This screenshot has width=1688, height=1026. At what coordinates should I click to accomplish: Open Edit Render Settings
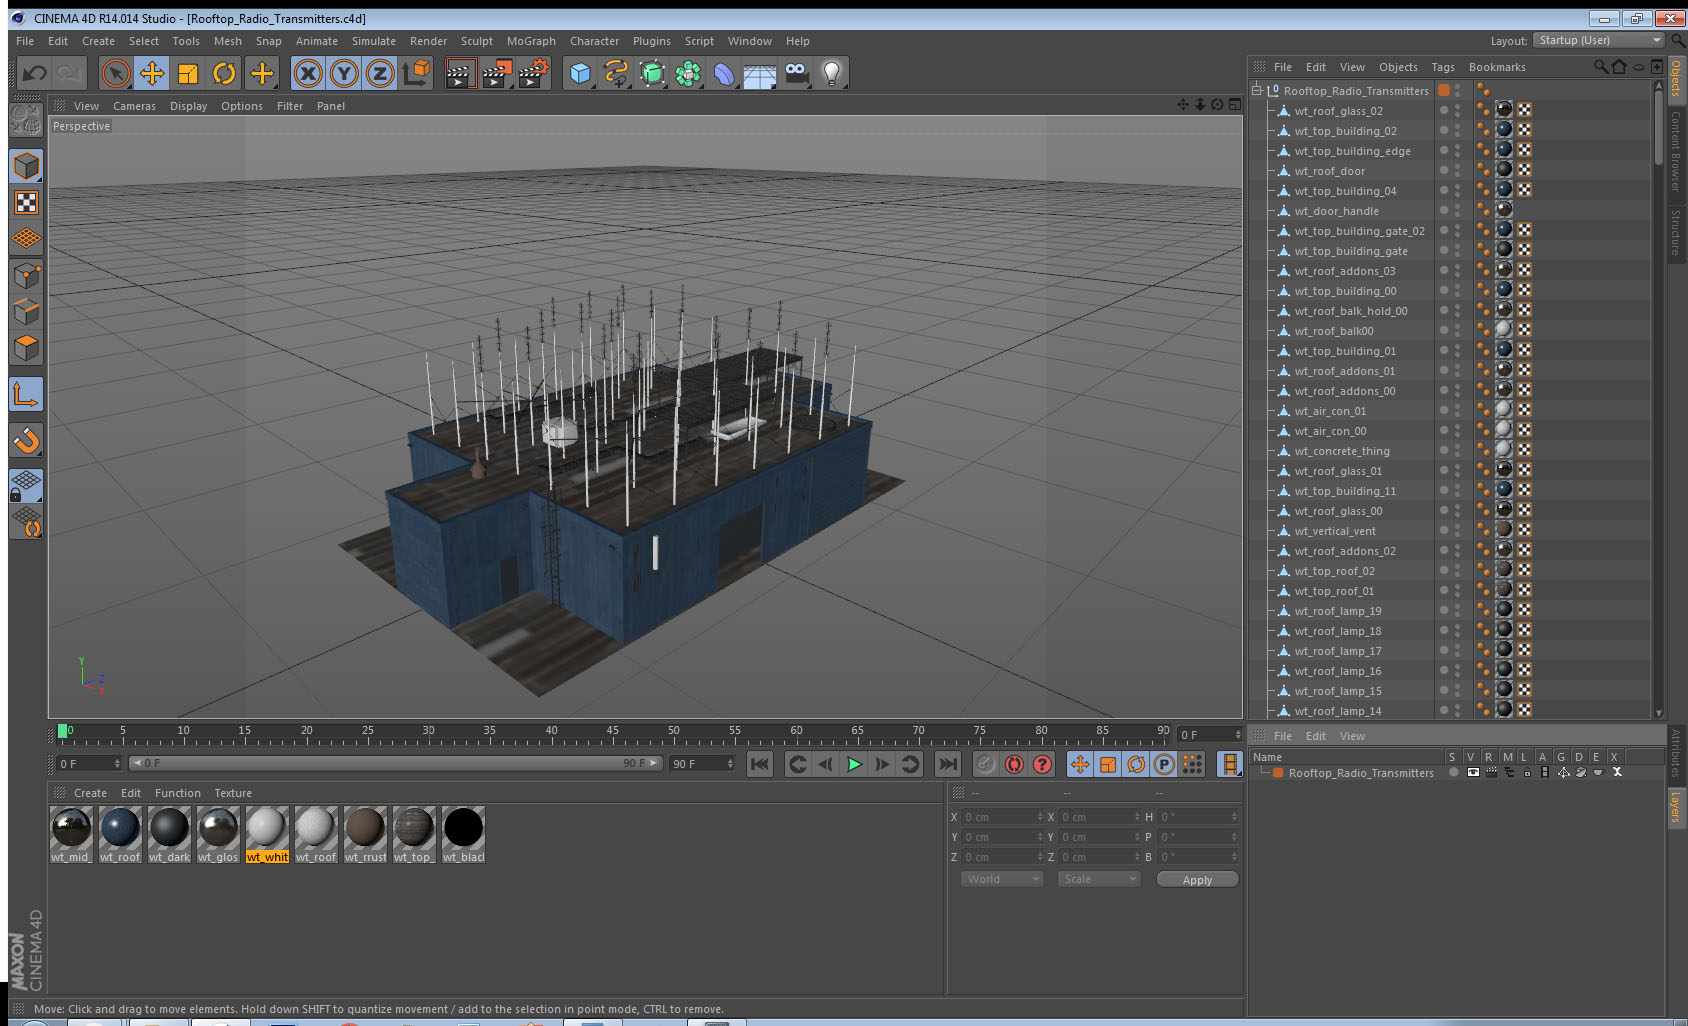click(533, 73)
